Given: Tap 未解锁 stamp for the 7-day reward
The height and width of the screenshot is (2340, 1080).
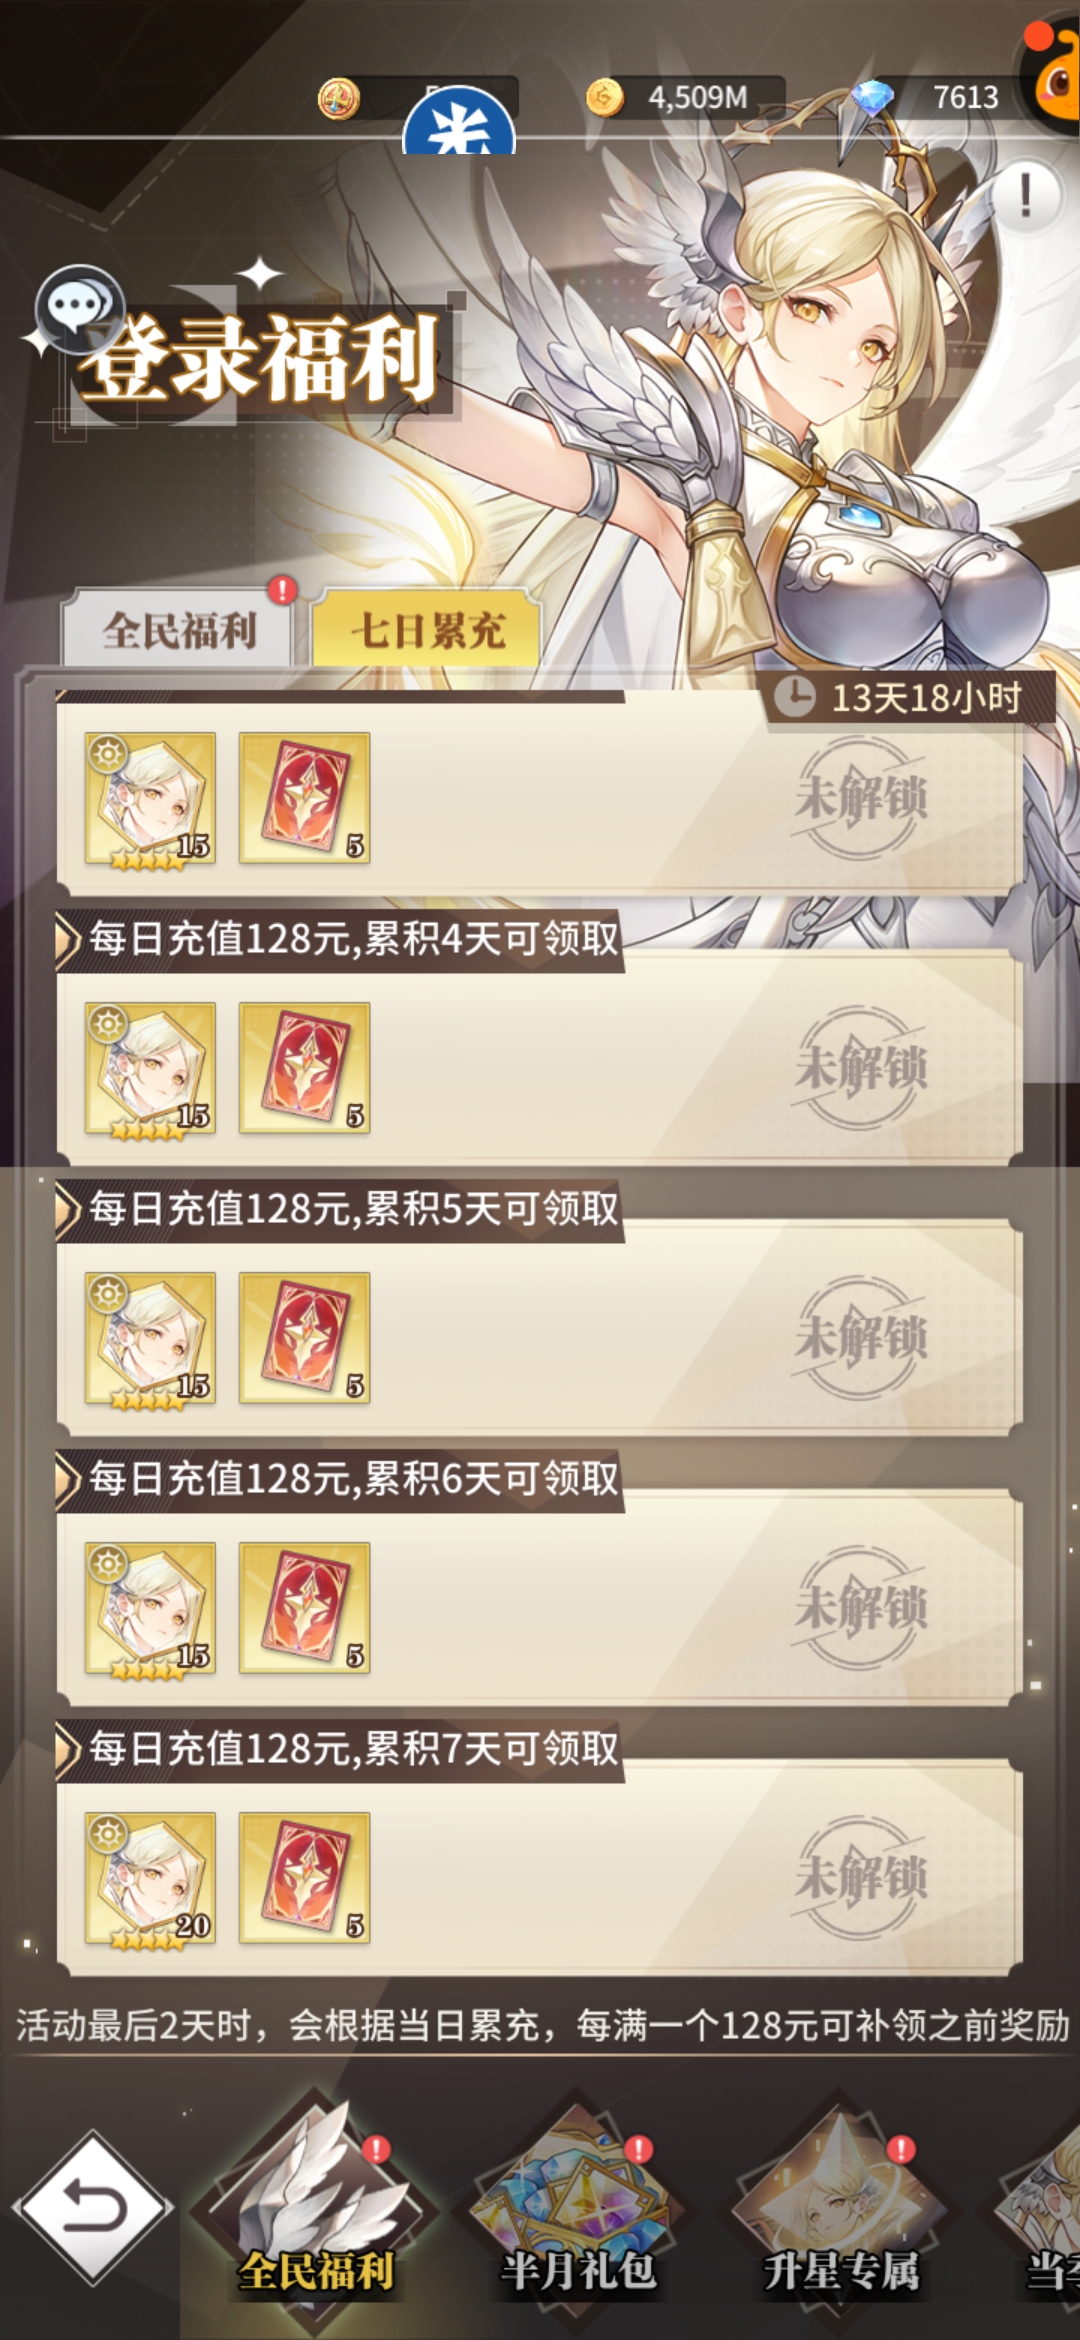Looking at the screenshot, I should coord(861,1876).
